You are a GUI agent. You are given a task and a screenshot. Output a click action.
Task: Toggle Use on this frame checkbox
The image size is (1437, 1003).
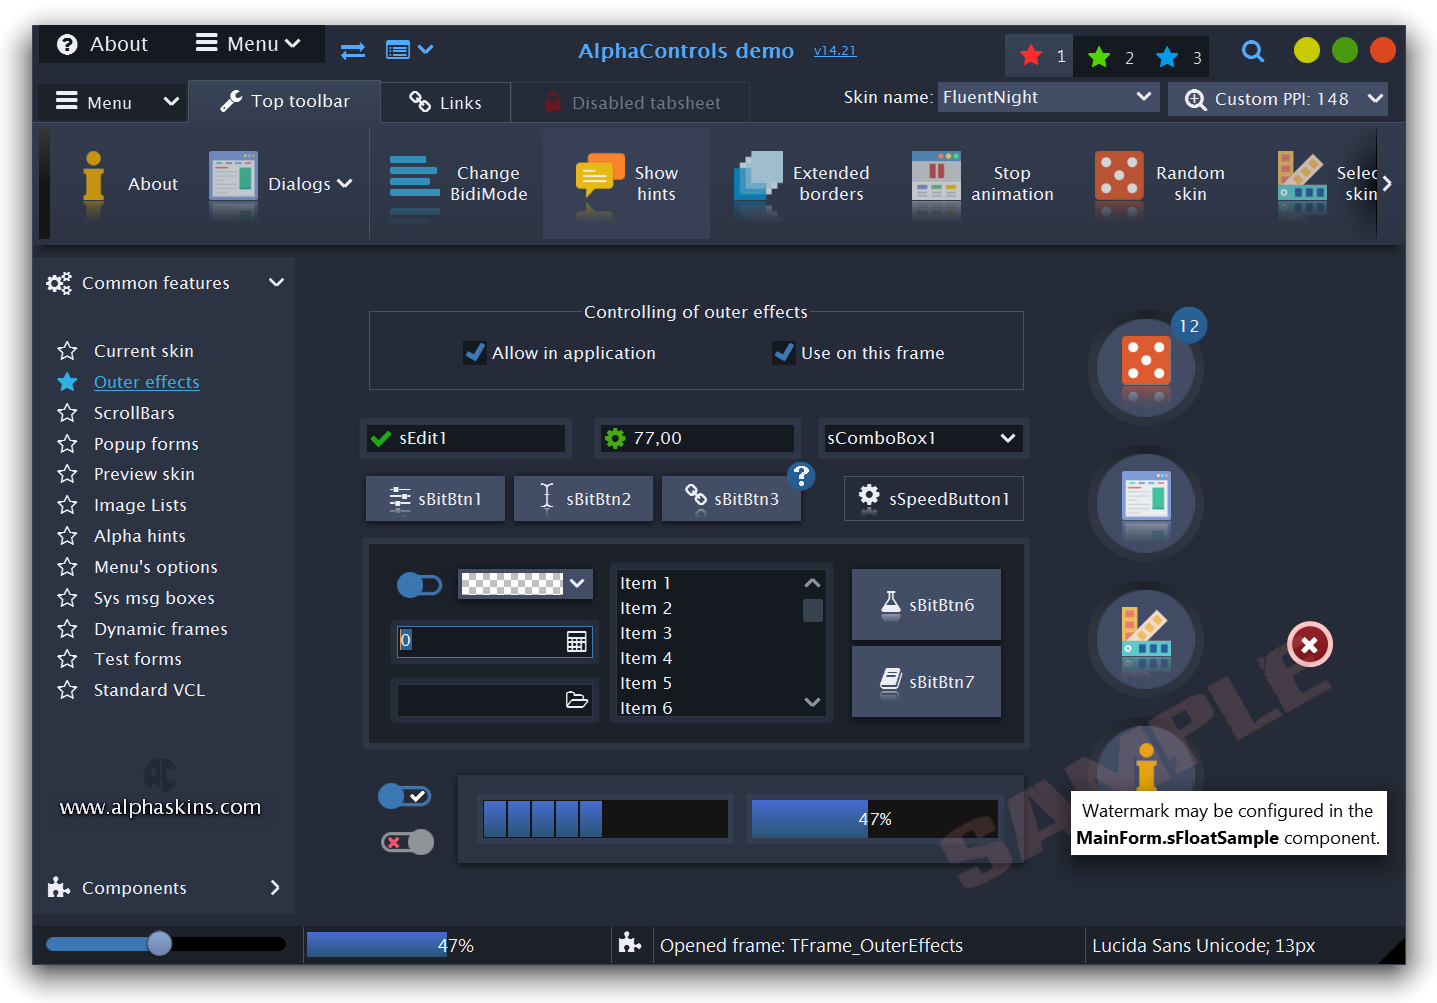tap(858, 353)
